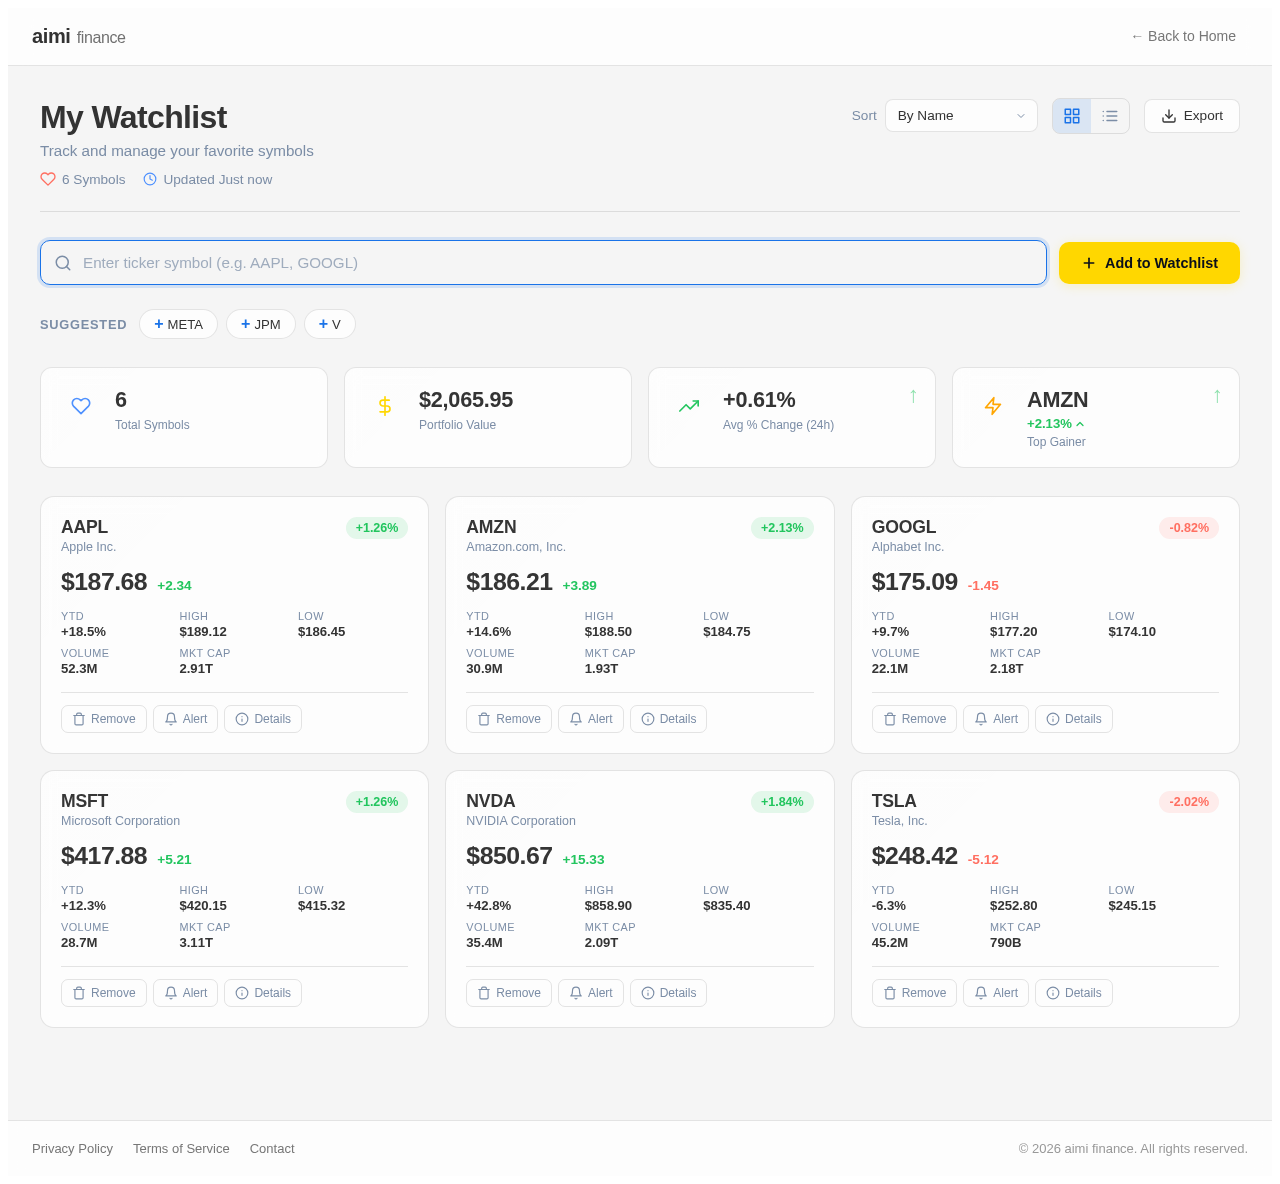View details for TSLA

pos(1074,993)
